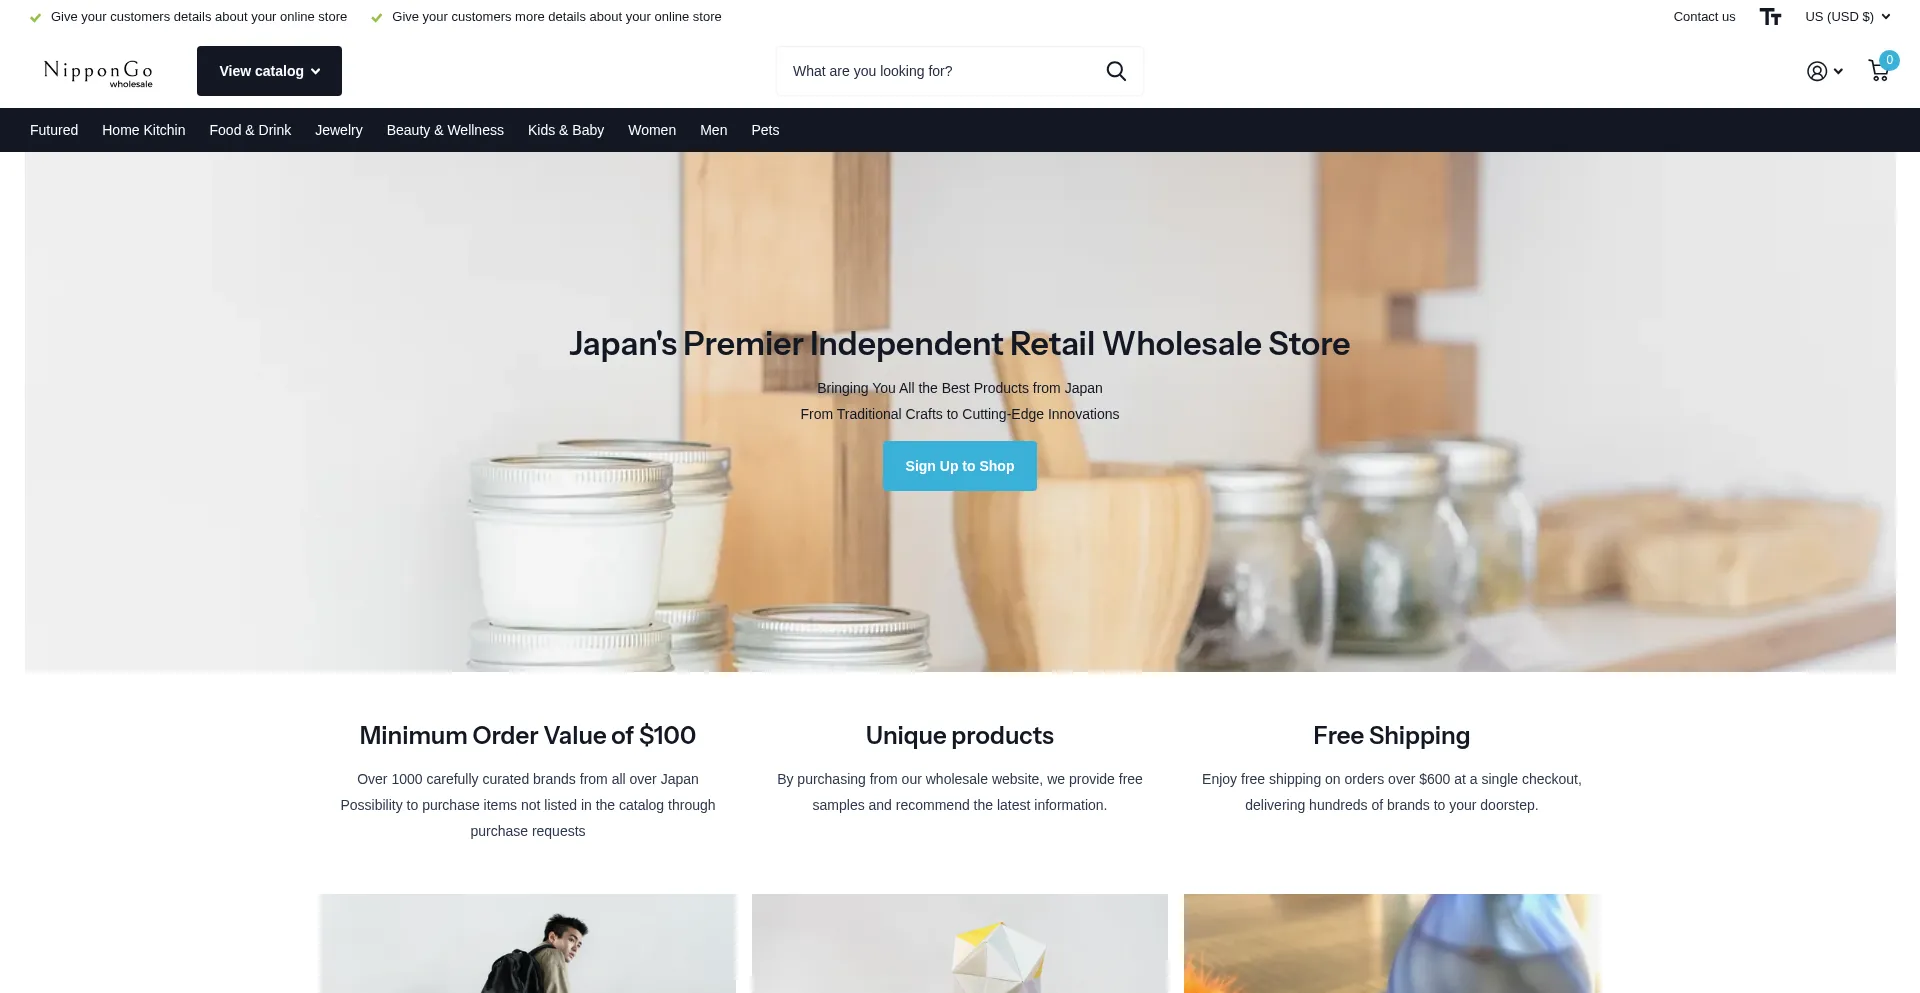Focus the 'What are you looking for?' search field

[x=940, y=71]
